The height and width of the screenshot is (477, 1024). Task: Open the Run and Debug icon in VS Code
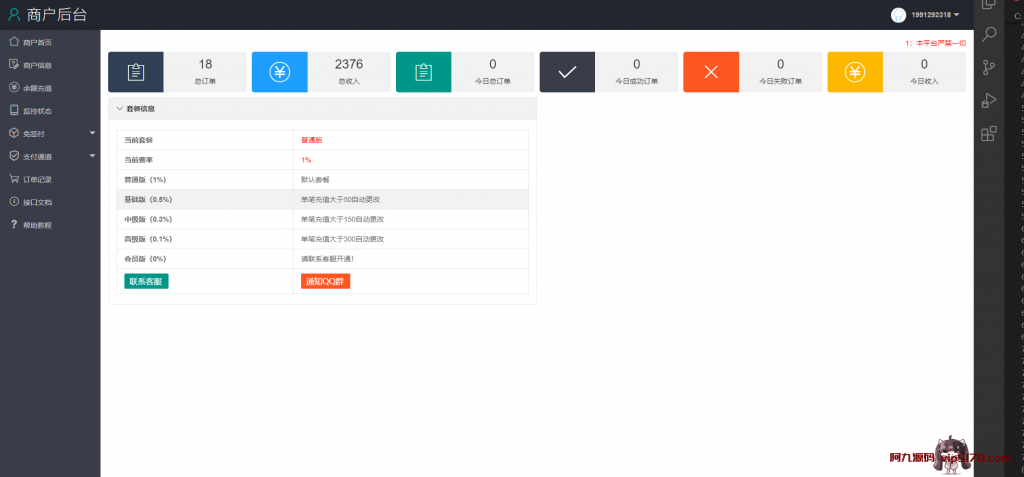(989, 101)
